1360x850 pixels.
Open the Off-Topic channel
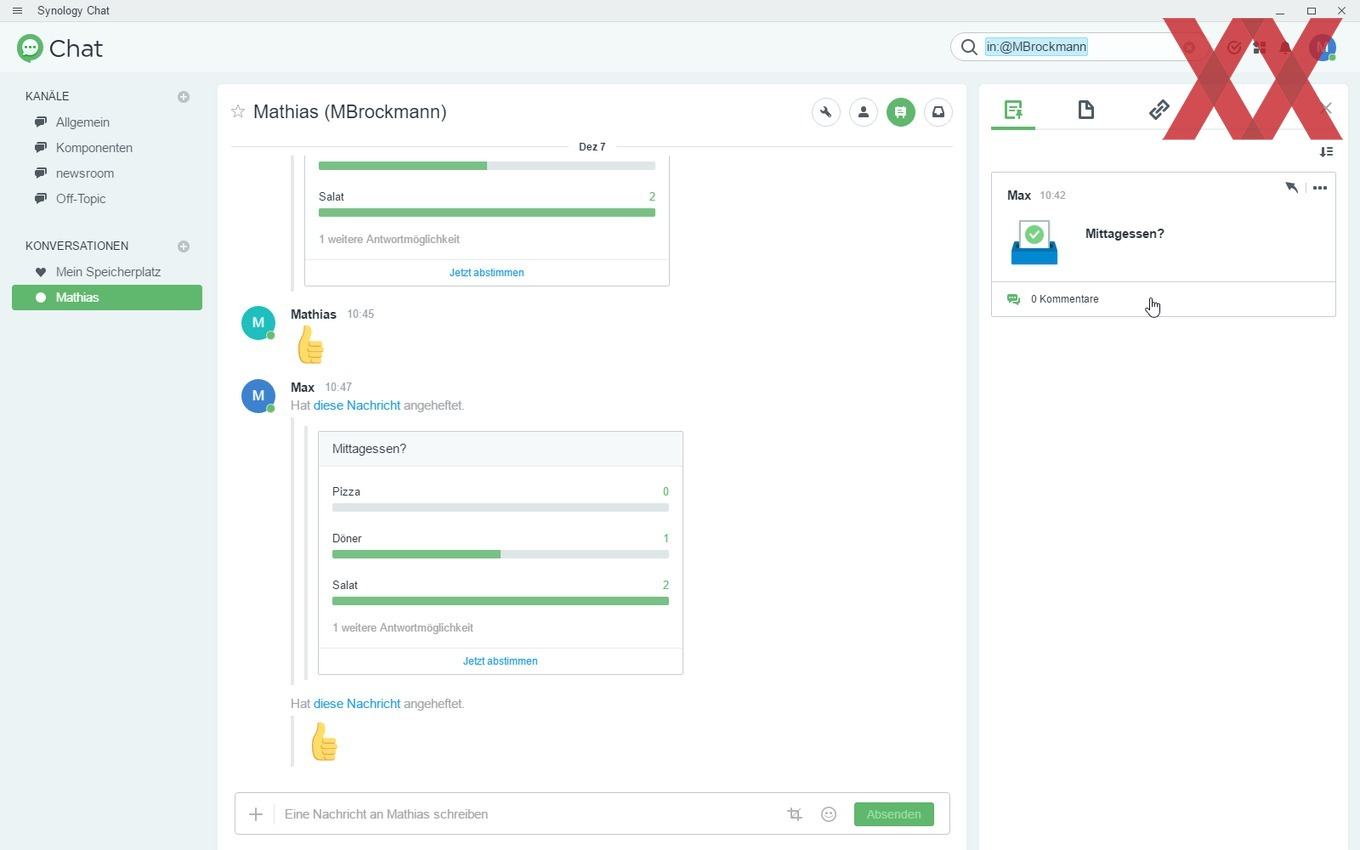tap(81, 199)
